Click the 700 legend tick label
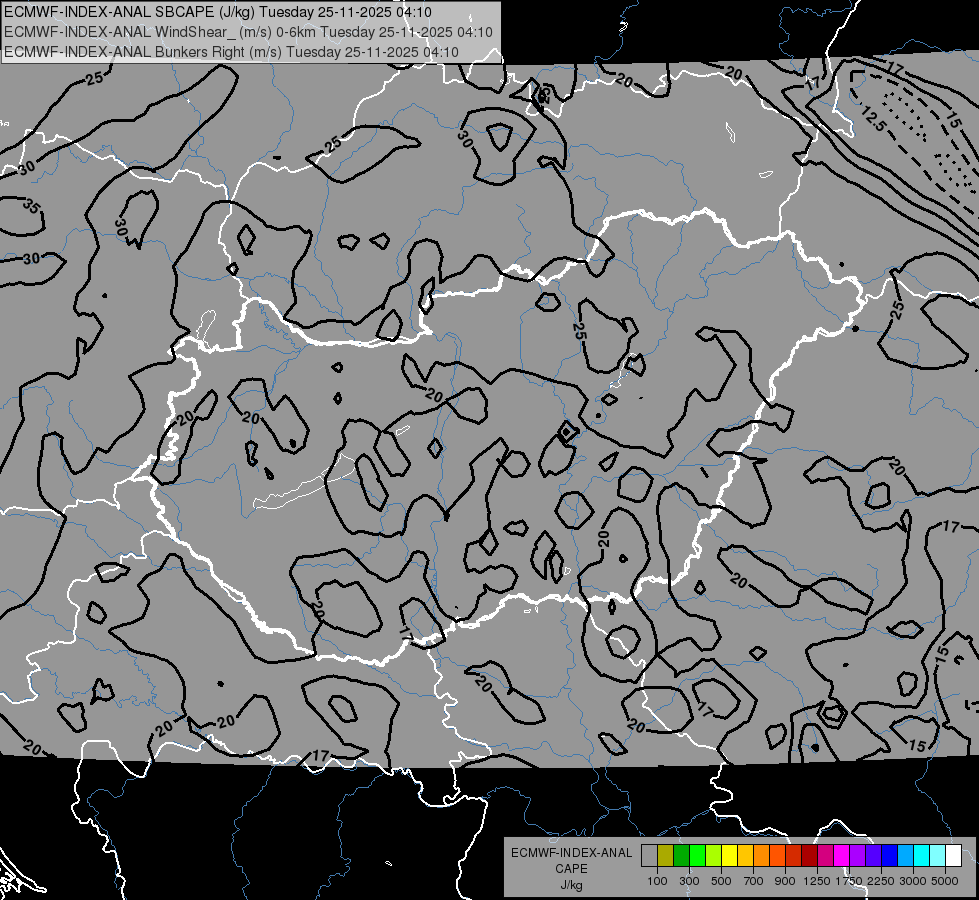Viewport: 979px width, 900px height. point(754,881)
